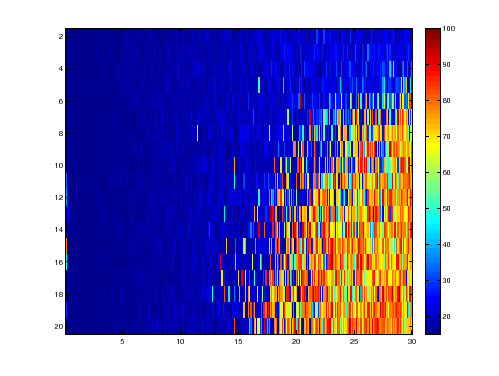Click the y-axis tick label 14

[x=59, y=230]
